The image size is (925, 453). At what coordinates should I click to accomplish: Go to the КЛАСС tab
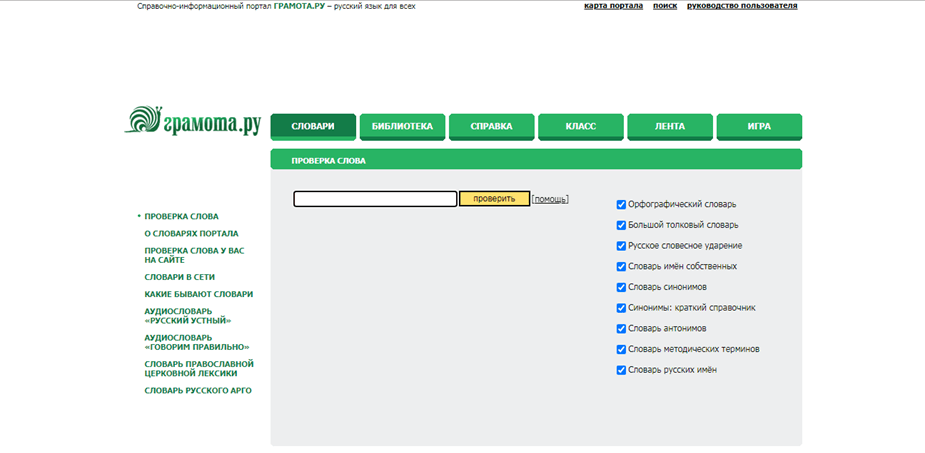click(x=580, y=127)
